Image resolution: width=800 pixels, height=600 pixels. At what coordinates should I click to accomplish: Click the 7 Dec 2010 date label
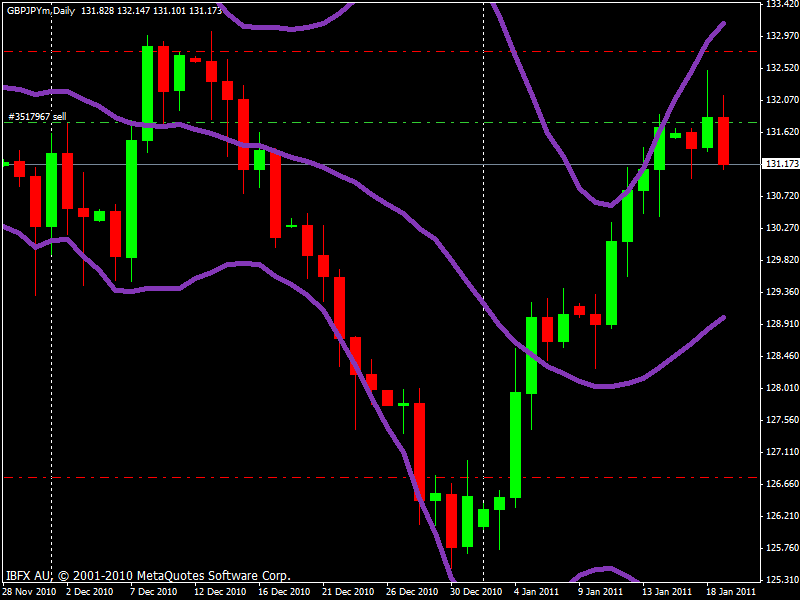[x=154, y=592]
